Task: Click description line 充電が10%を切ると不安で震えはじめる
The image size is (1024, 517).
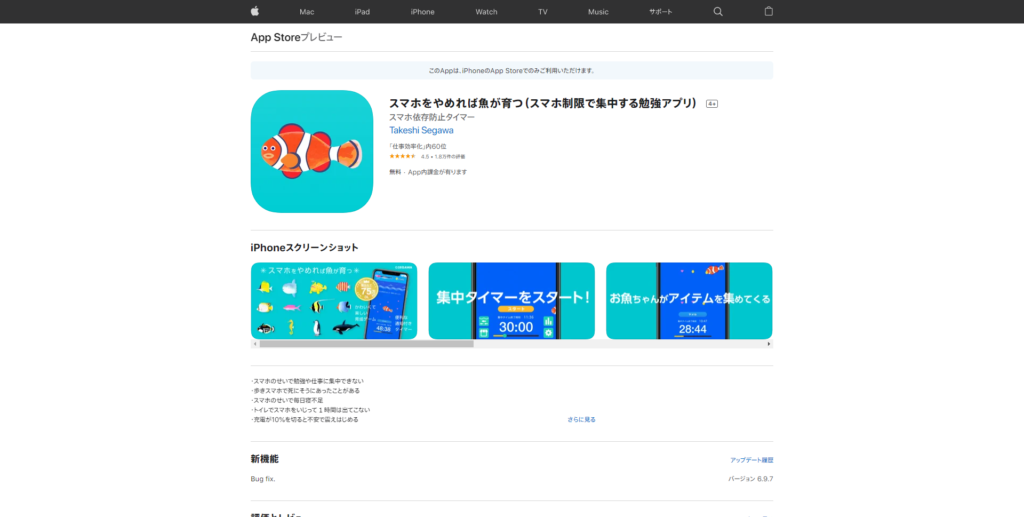Action: click(304, 420)
